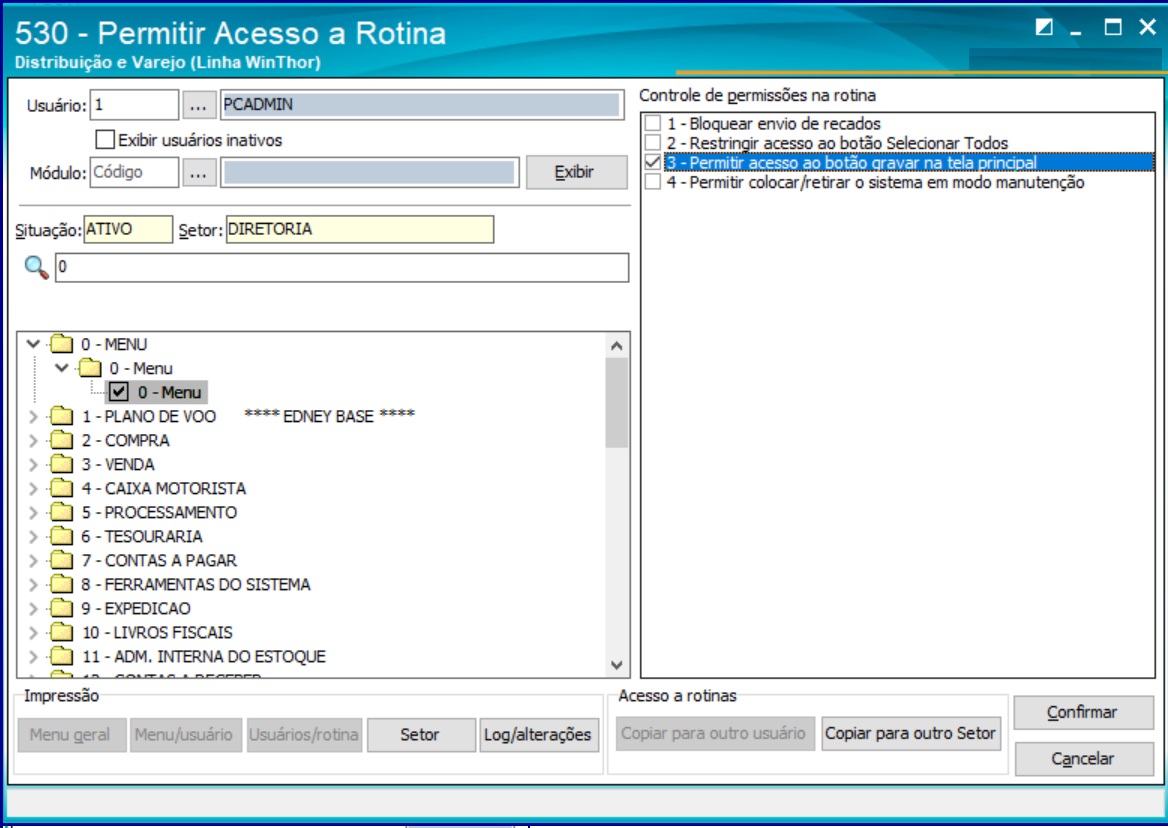Screen dimensions: 1168x828
Task: Click folder icon of 8 - FERRAMENTAS DO SISTEMA
Action: [61, 585]
